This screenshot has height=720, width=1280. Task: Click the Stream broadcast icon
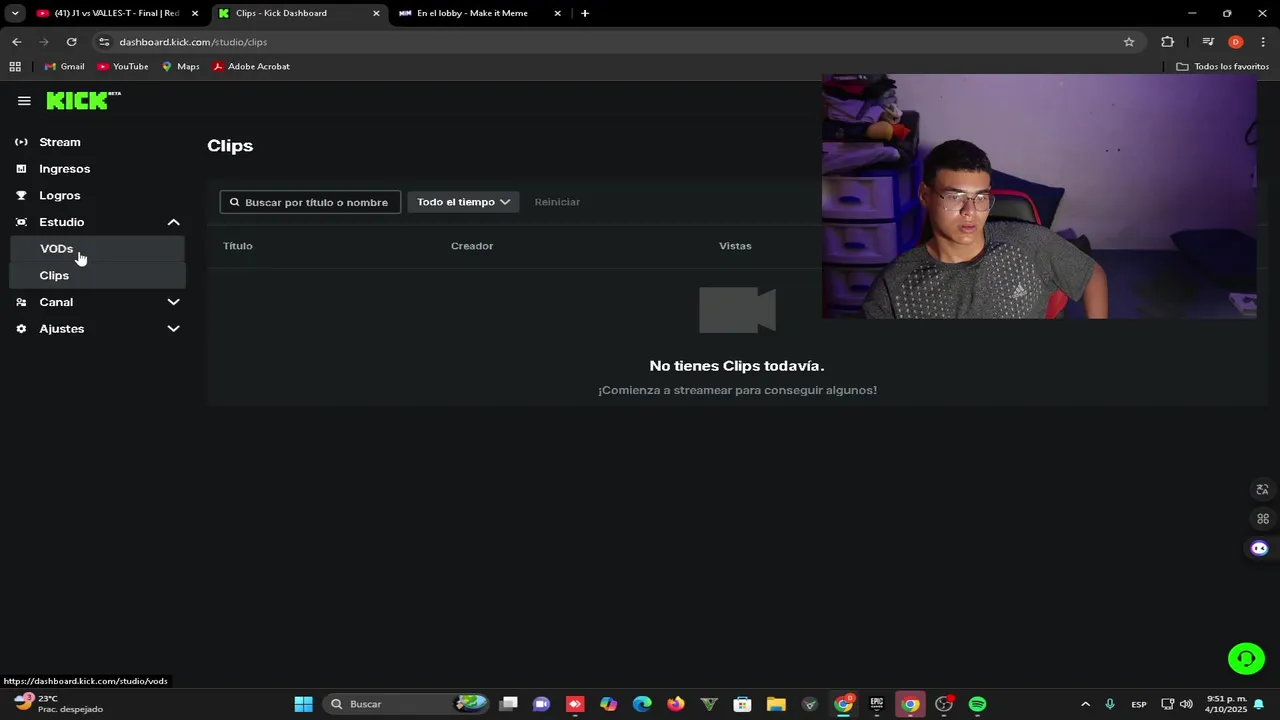[21, 142]
